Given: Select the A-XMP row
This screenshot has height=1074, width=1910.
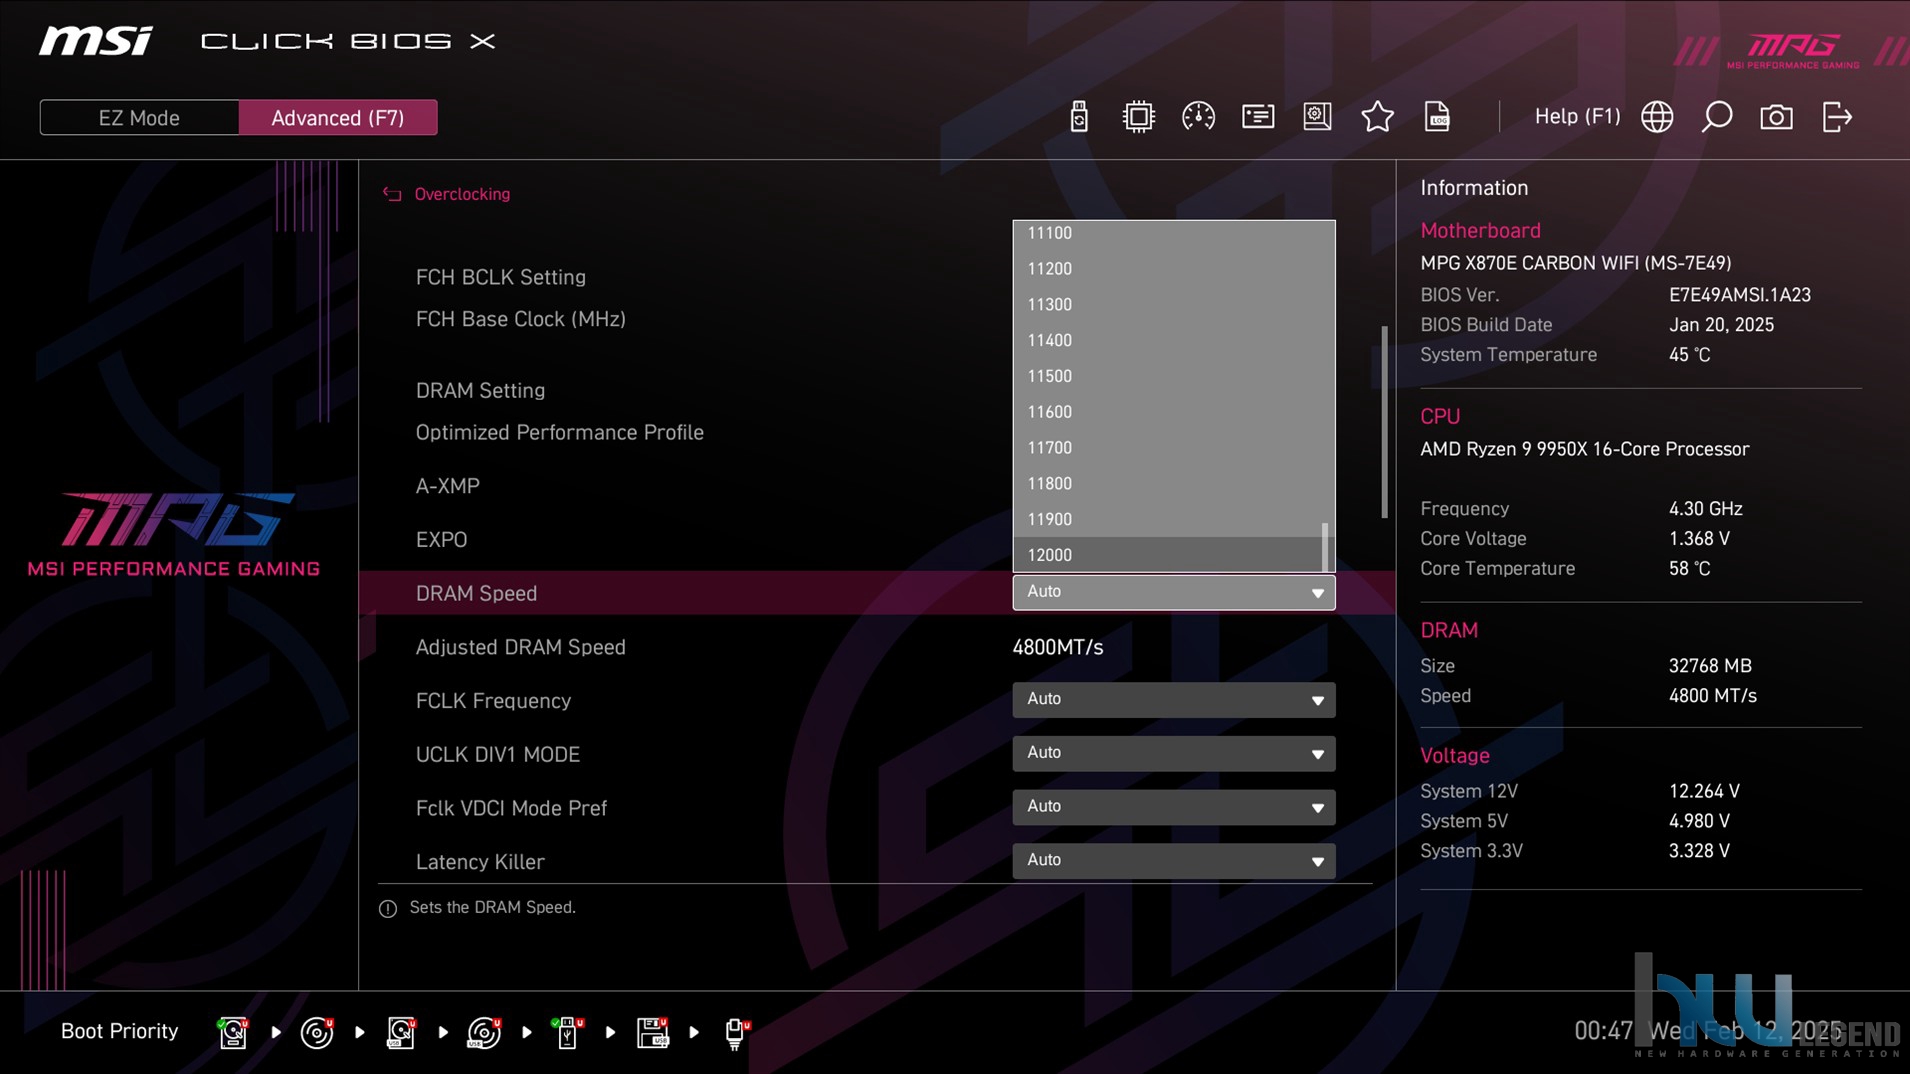Looking at the screenshot, I should coord(448,486).
